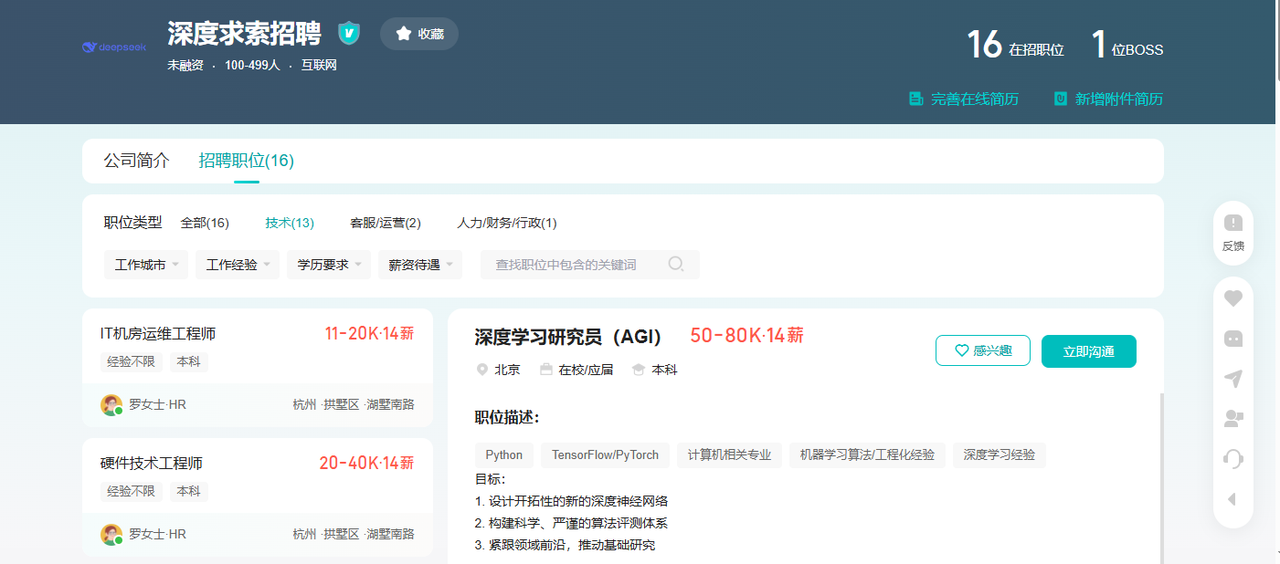
Task: Filter by 客服/运营(2) job type
Action: [x=385, y=223]
